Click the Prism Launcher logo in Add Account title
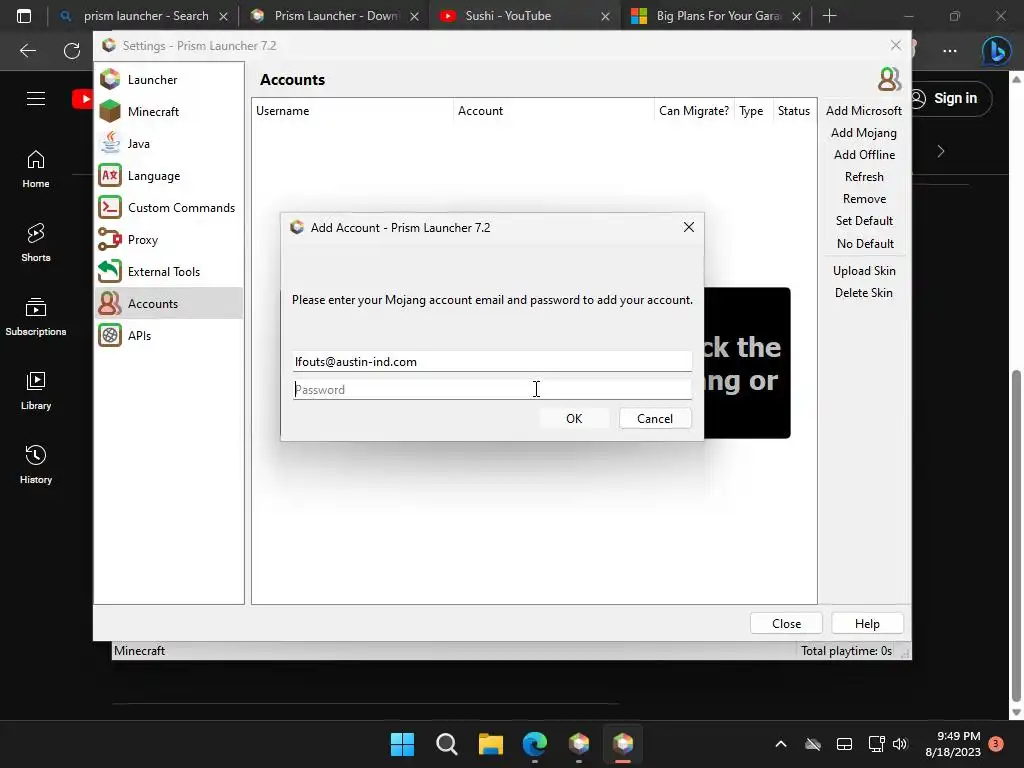Image resolution: width=1024 pixels, height=768 pixels. pos(297,227)
